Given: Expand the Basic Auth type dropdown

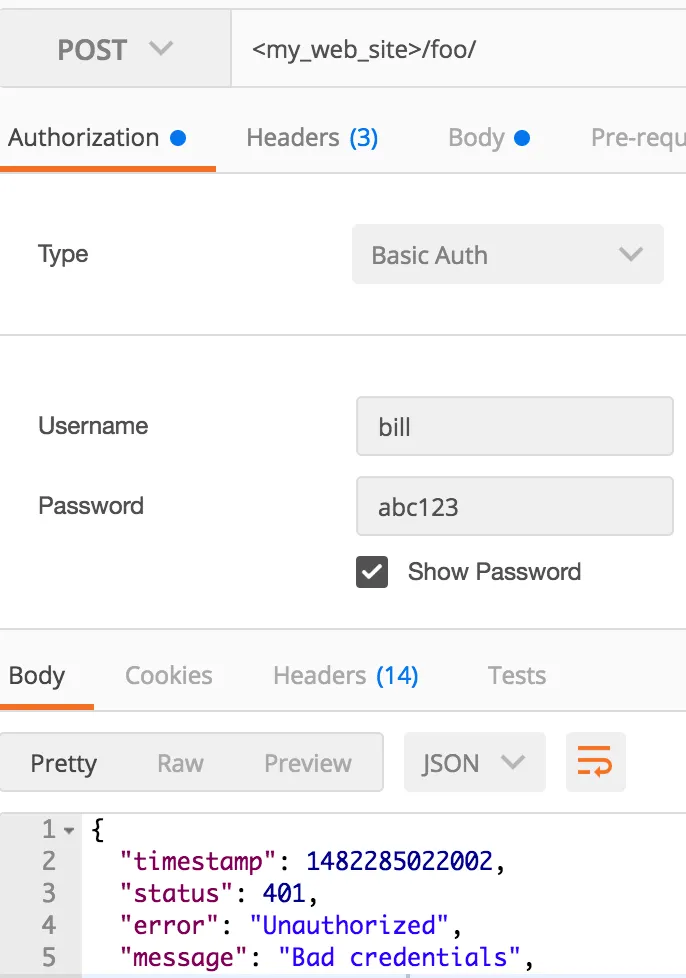Looking at the screenshot, I should point(507,255).
